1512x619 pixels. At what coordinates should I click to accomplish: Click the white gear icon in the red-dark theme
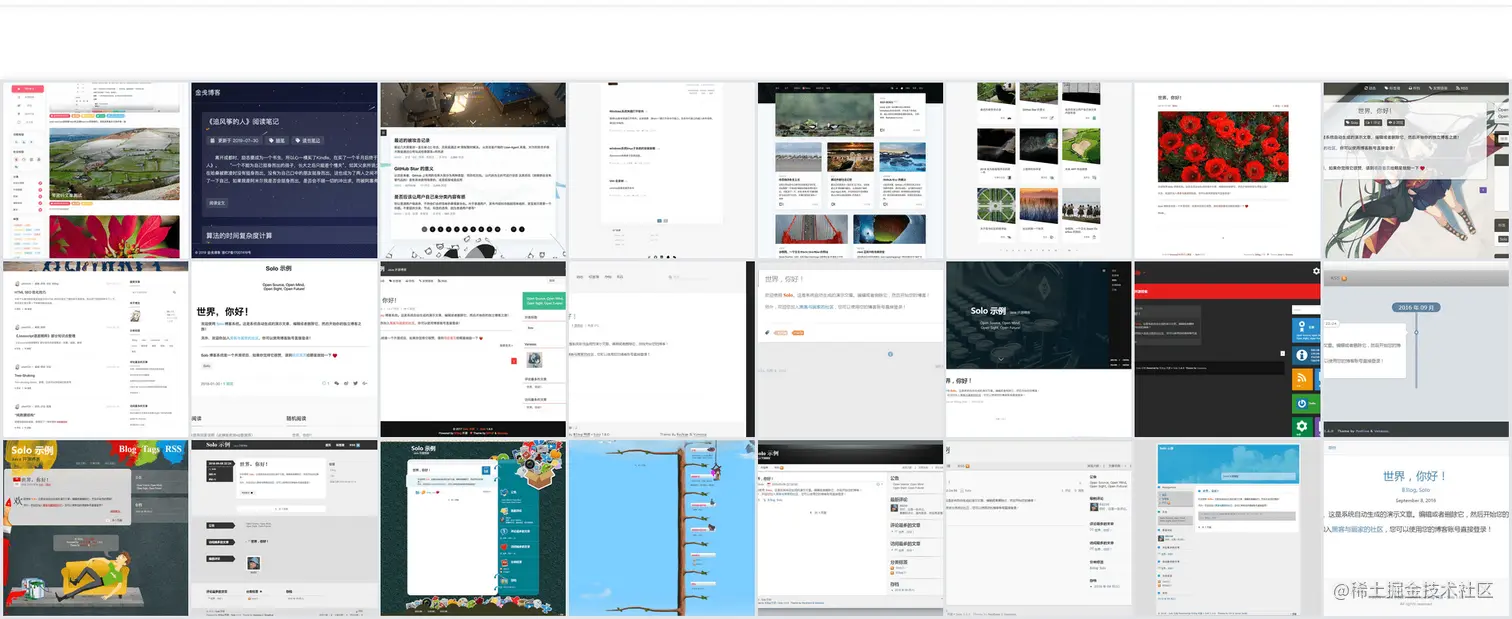[1316, 271]
